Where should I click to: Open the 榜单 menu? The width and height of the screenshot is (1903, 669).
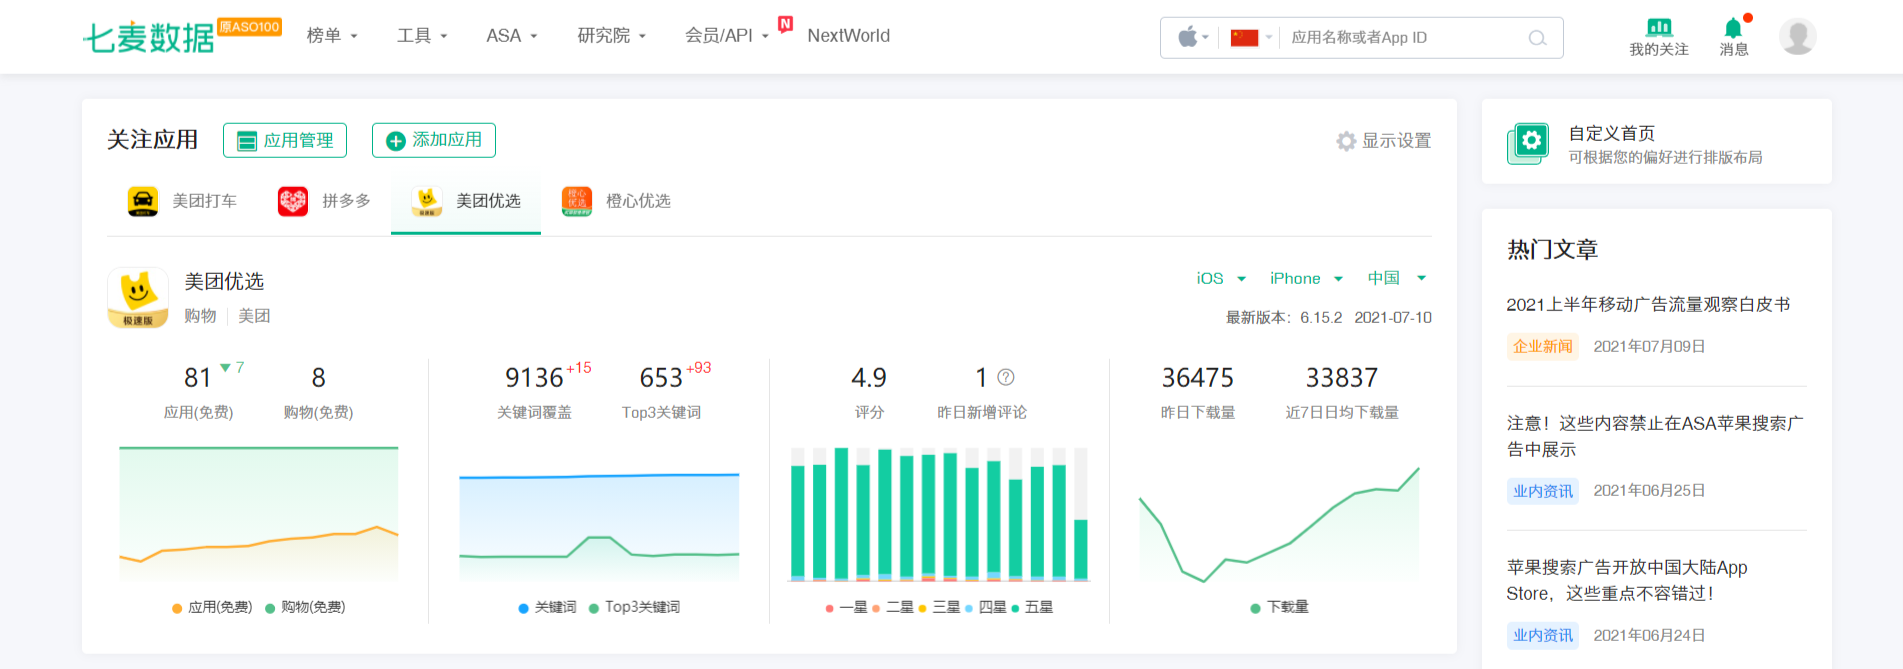(x=332, y=36)
